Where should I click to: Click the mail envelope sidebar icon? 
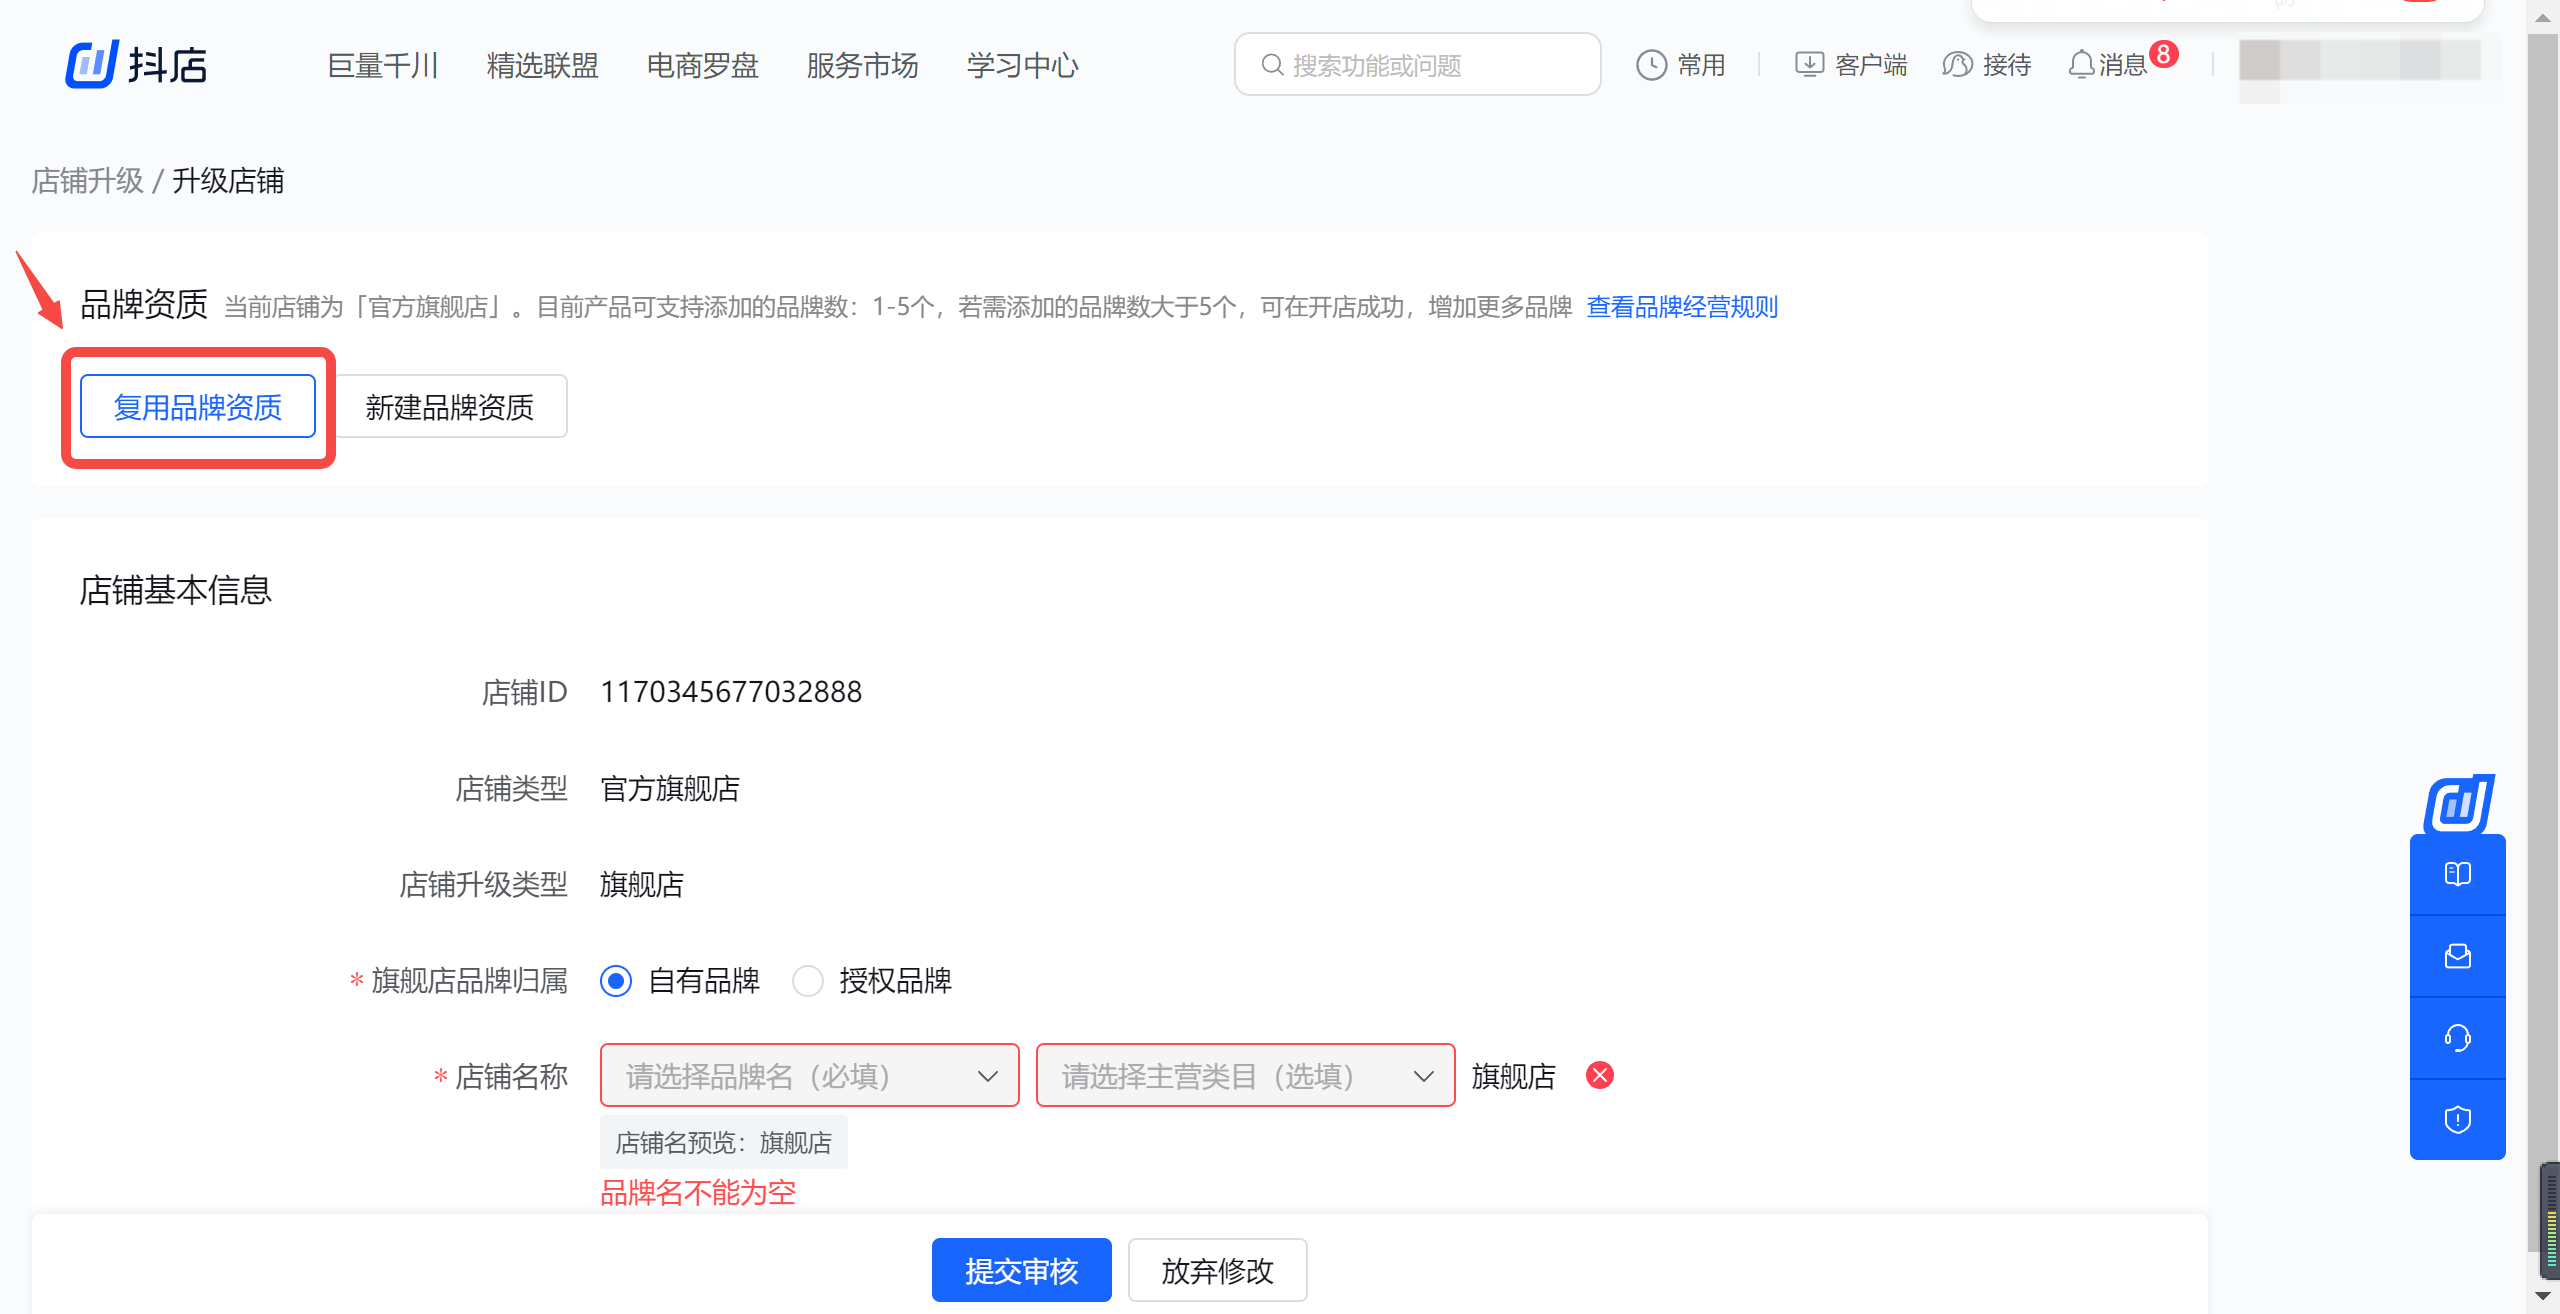tap(2457, 956)
